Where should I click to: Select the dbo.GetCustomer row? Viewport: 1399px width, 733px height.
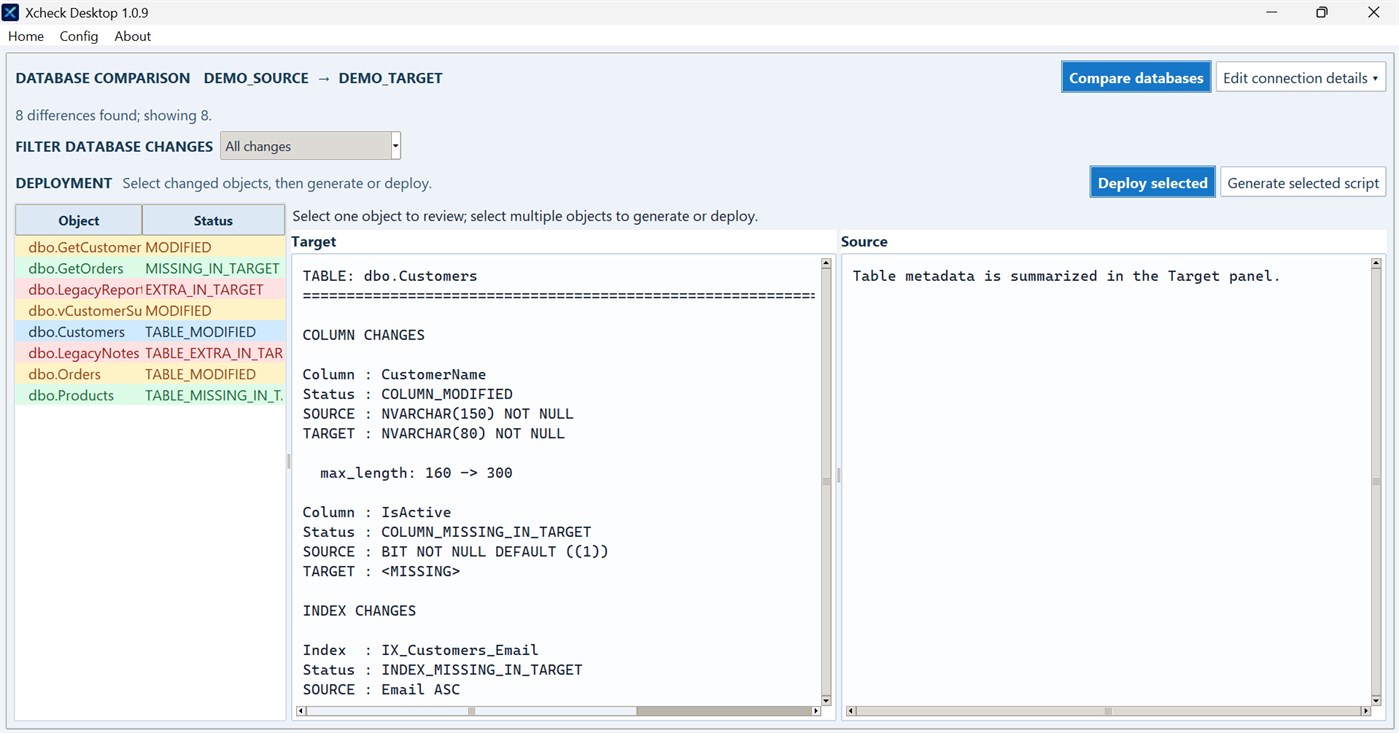click(x=150, y=247)
